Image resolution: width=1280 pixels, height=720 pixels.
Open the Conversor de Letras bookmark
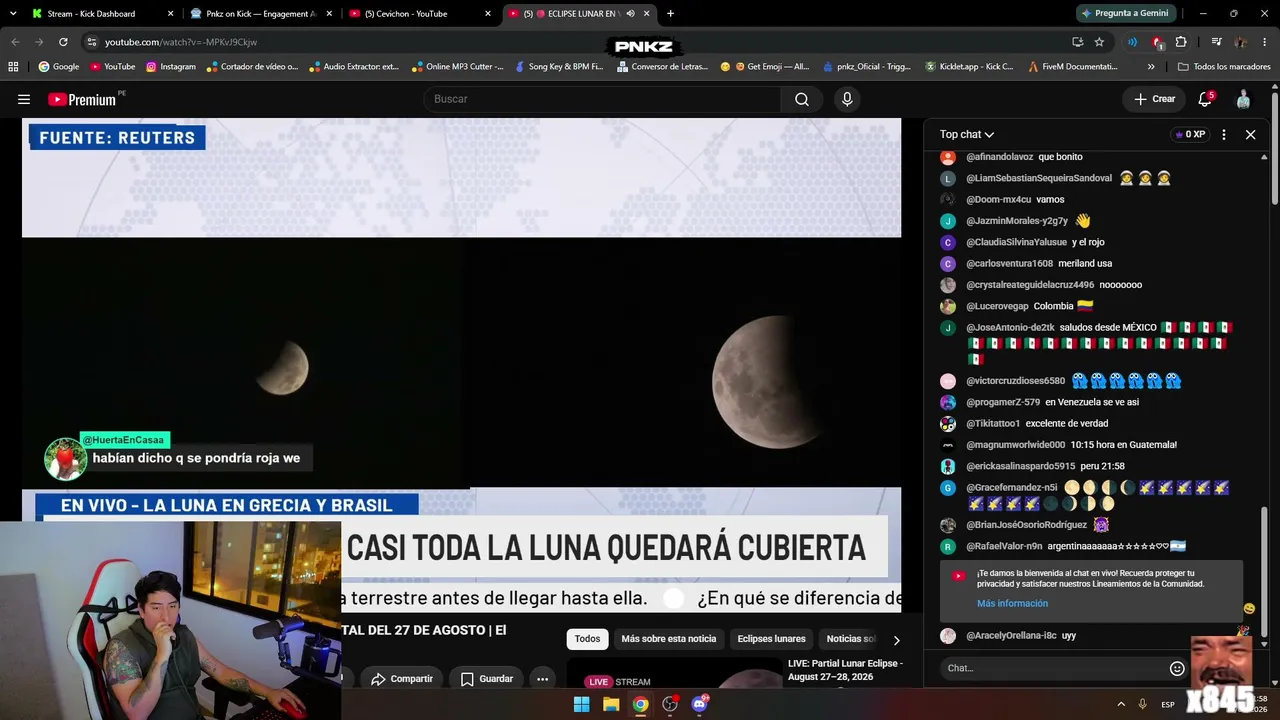[x=663, y=67]
